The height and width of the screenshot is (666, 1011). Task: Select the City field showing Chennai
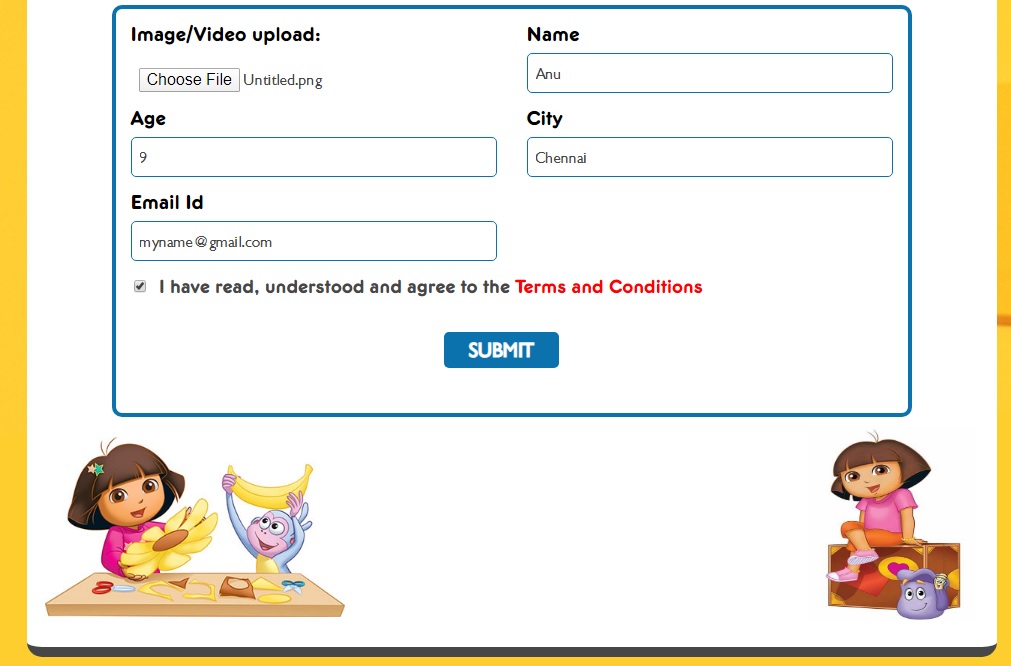(709, 157)
